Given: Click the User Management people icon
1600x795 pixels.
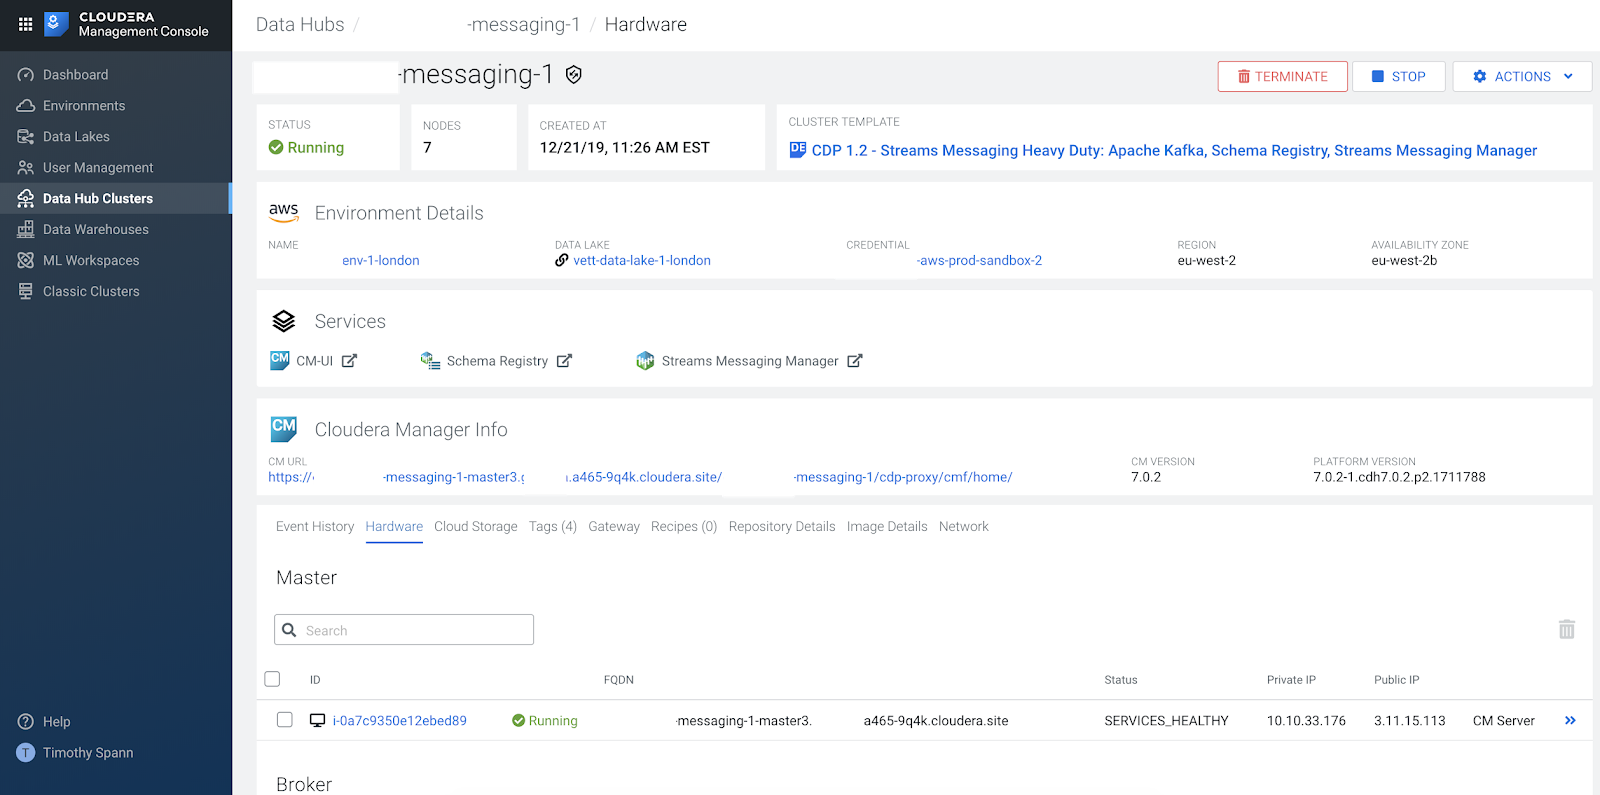Looking at the screenshot, I should point(26,168).
